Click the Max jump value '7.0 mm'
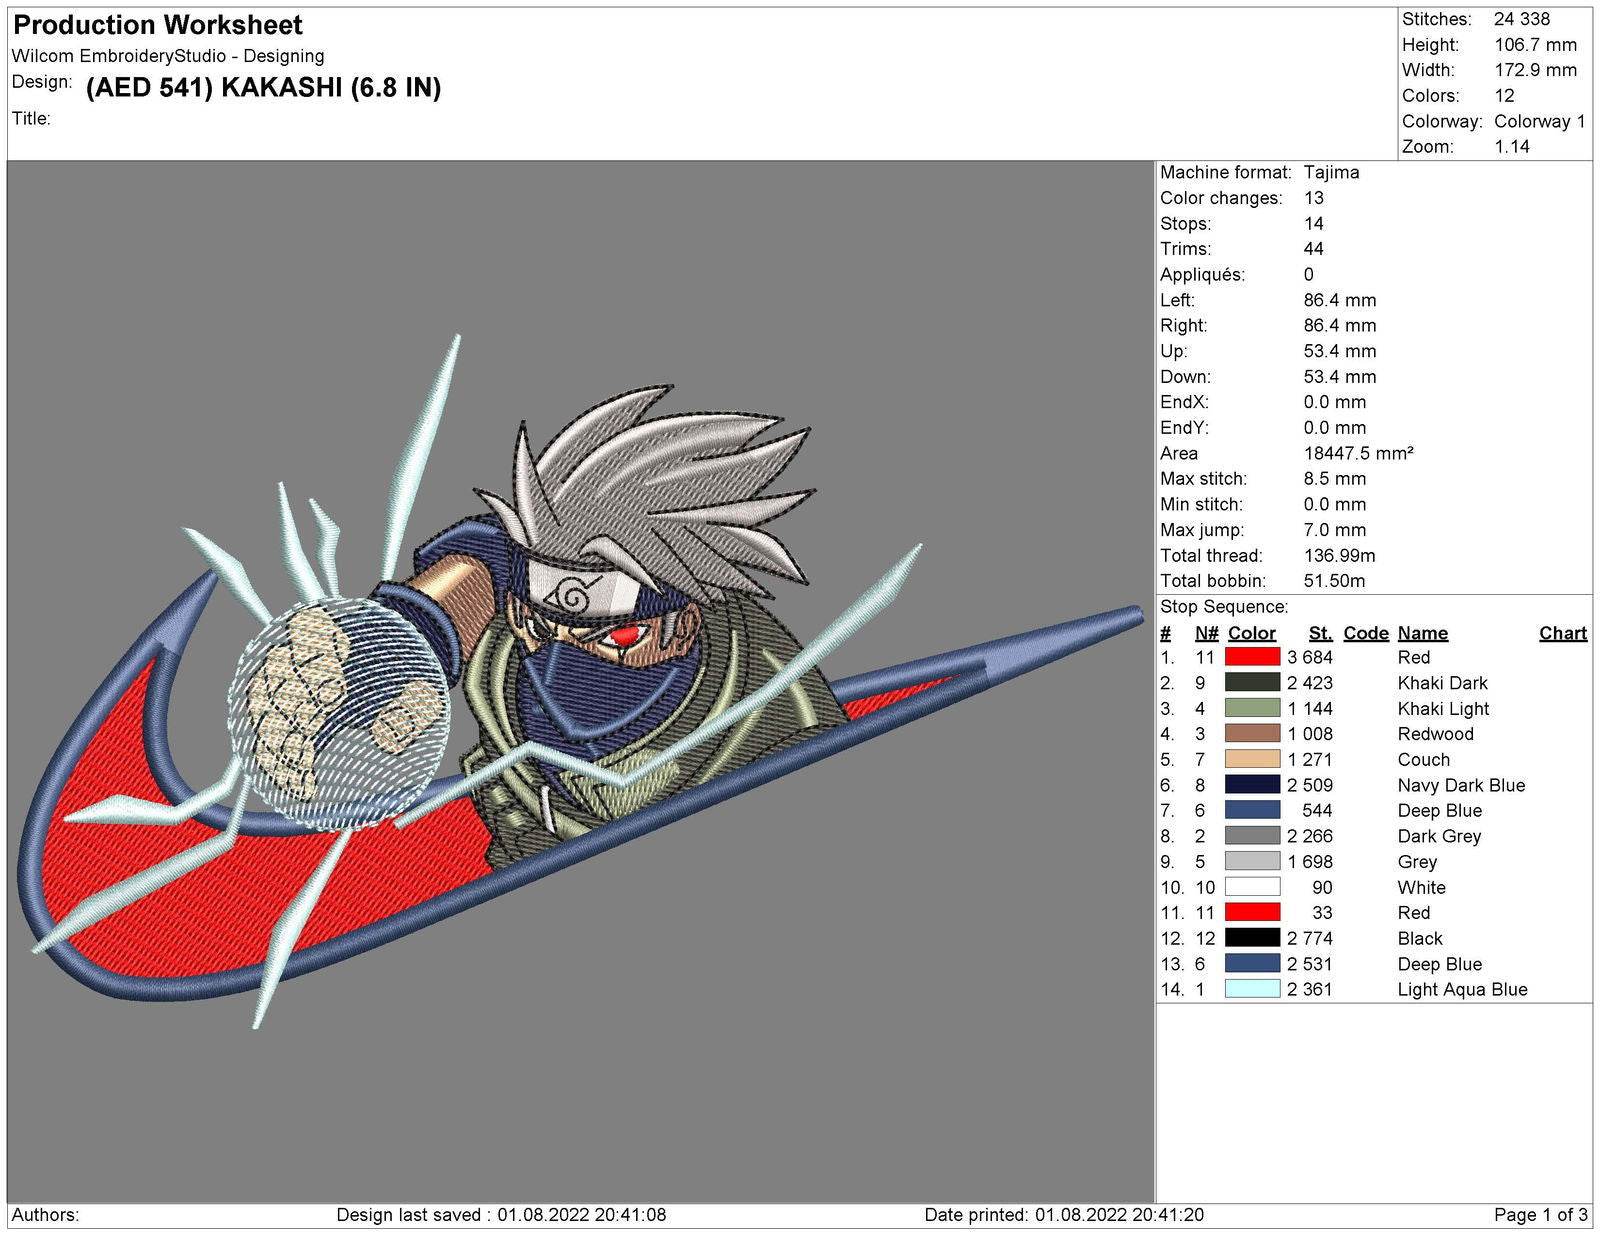Viewport: 1600px width, 1236px height. (1335, 530)
